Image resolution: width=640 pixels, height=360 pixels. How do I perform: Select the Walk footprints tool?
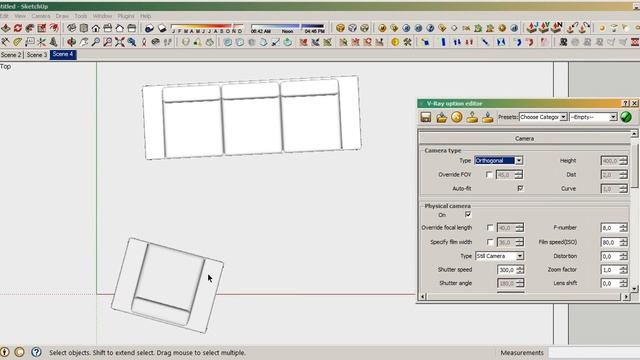pyautogui.click(x=167, y=42)
